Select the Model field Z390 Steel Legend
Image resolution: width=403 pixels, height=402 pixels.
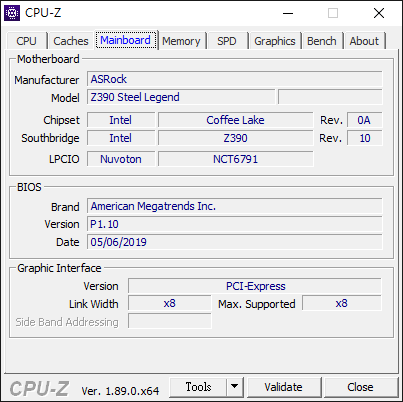[x=181, y=97]
